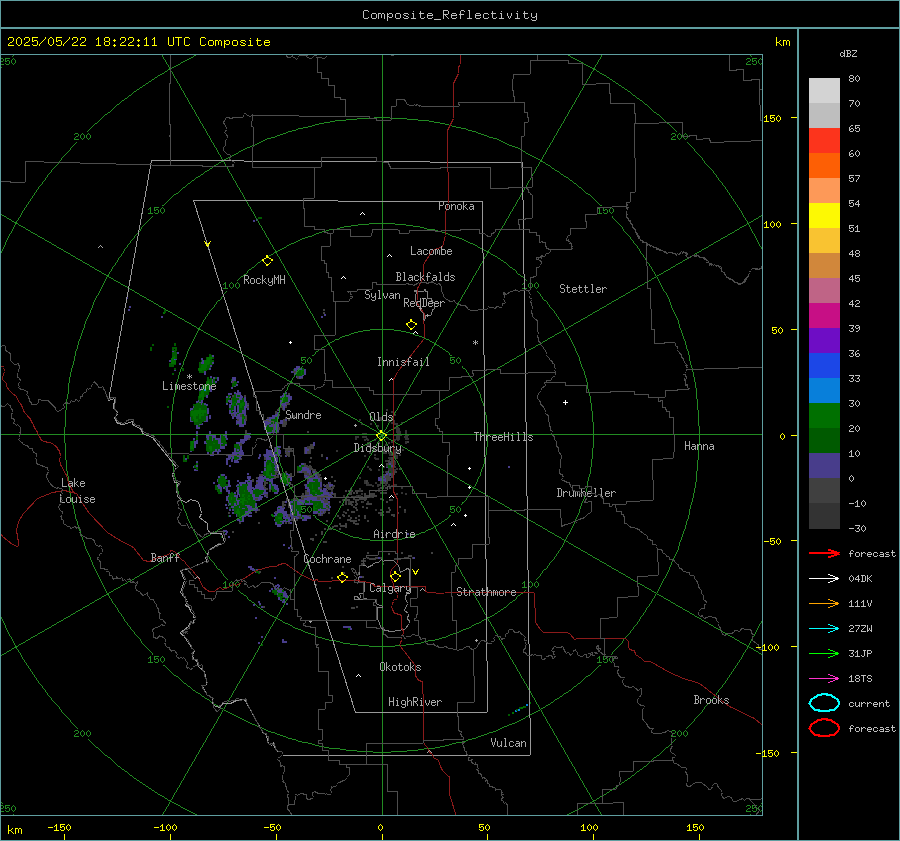Click the Sylvan label on map
This screenshot has width=900, height=841.
tap(382, 295)
